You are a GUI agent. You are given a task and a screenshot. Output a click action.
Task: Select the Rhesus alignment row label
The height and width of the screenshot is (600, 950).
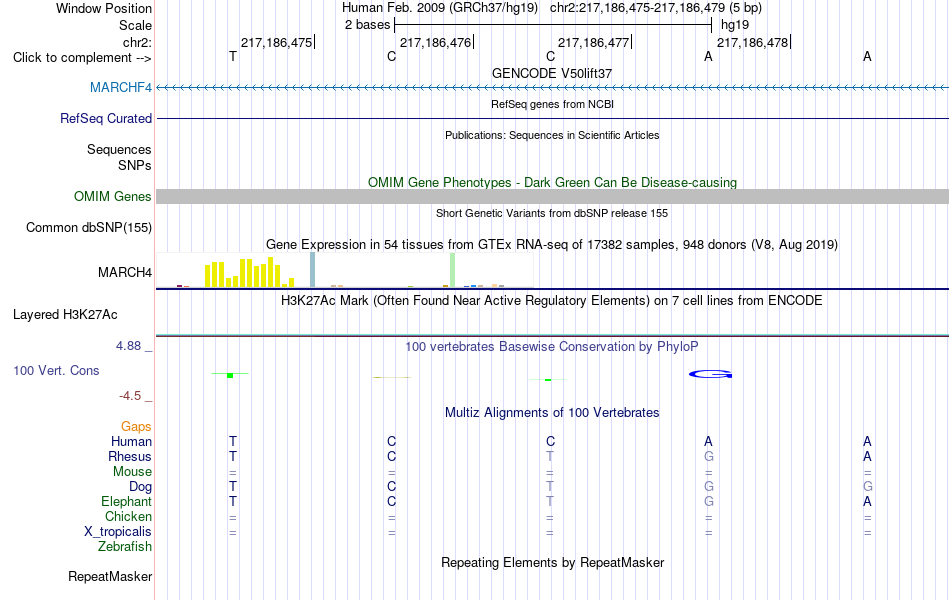pyautogui.click(x=130, y=456)
